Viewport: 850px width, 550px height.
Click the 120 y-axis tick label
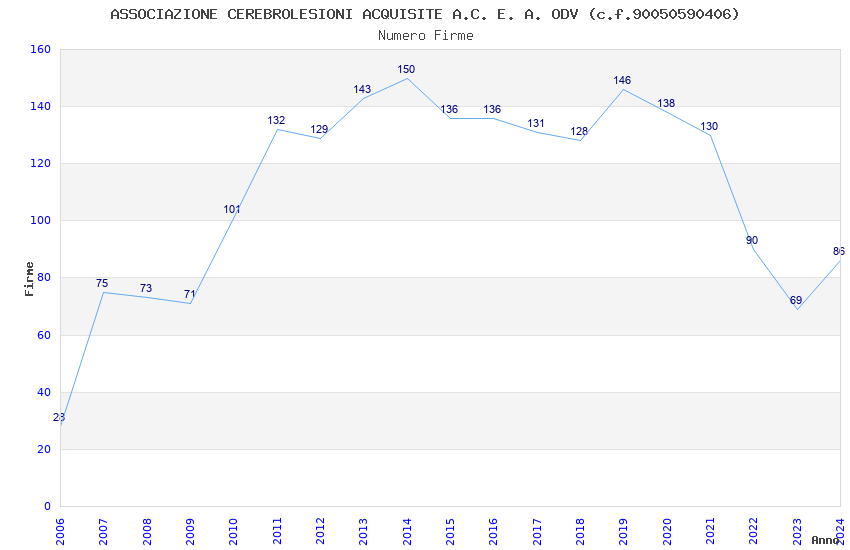click(40, 163)
